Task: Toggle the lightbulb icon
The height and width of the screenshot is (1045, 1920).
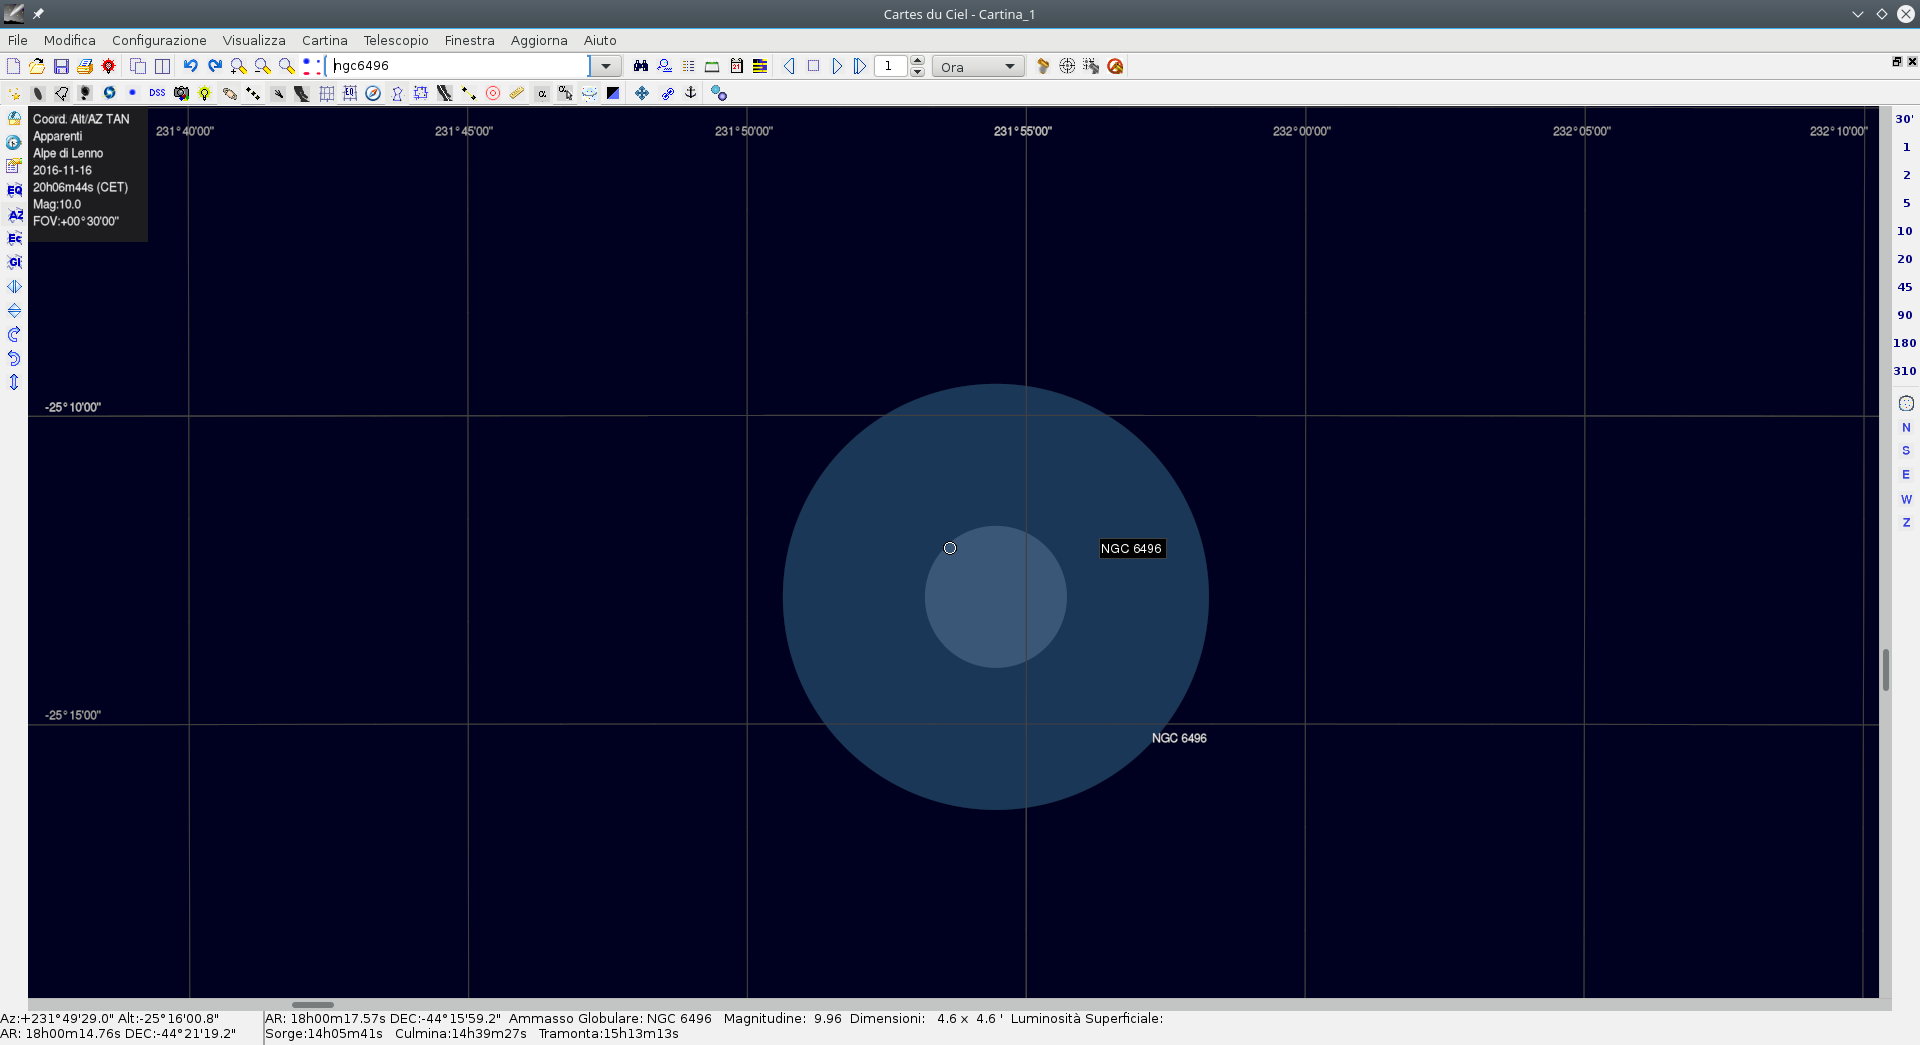Action: pos(205,93)
